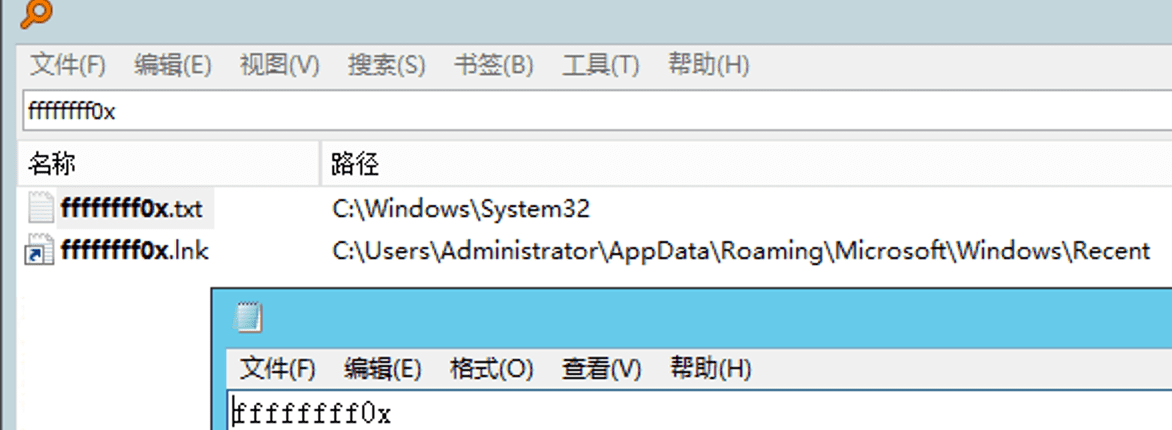This screenshot has height=430, width=1172.
Task: Open Everything's 编辑(E) menu
Action: pyautogui.click(x=173, y=66)
